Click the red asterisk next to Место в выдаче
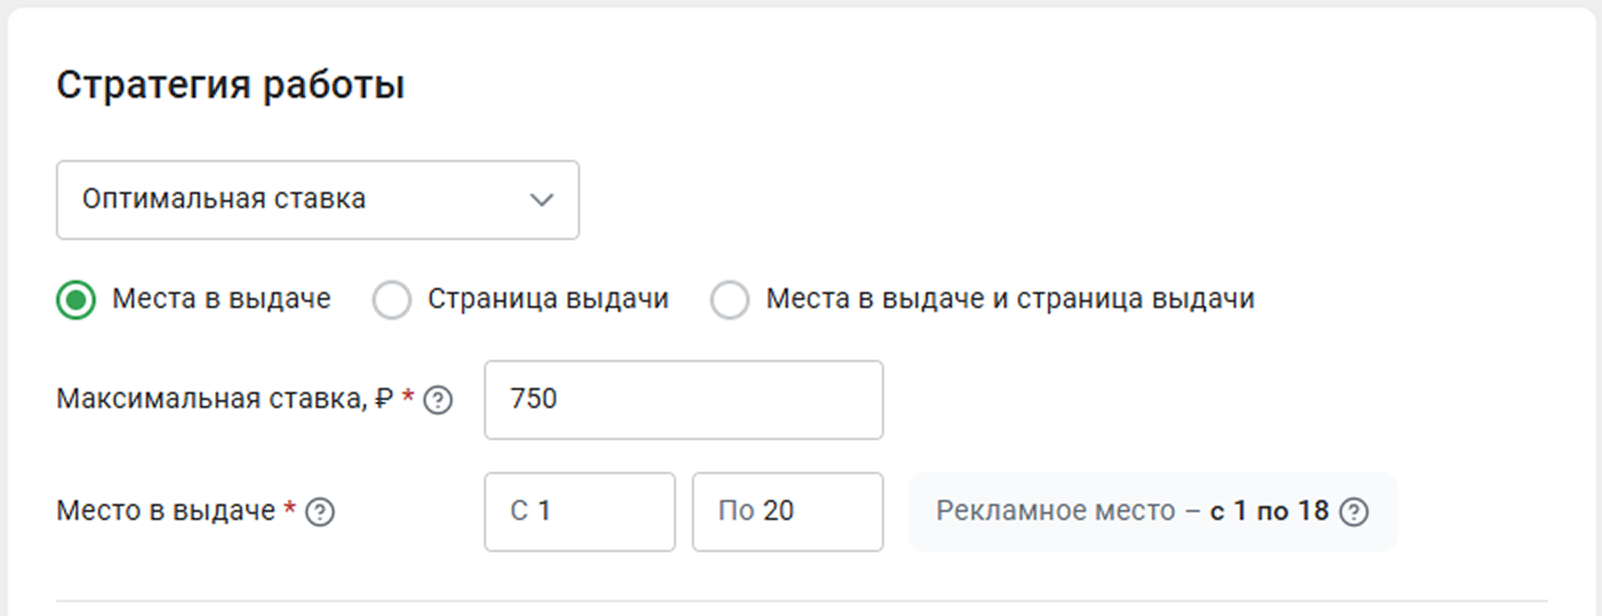The width and height of the screenshot is (1602, 616). (290, 508)
